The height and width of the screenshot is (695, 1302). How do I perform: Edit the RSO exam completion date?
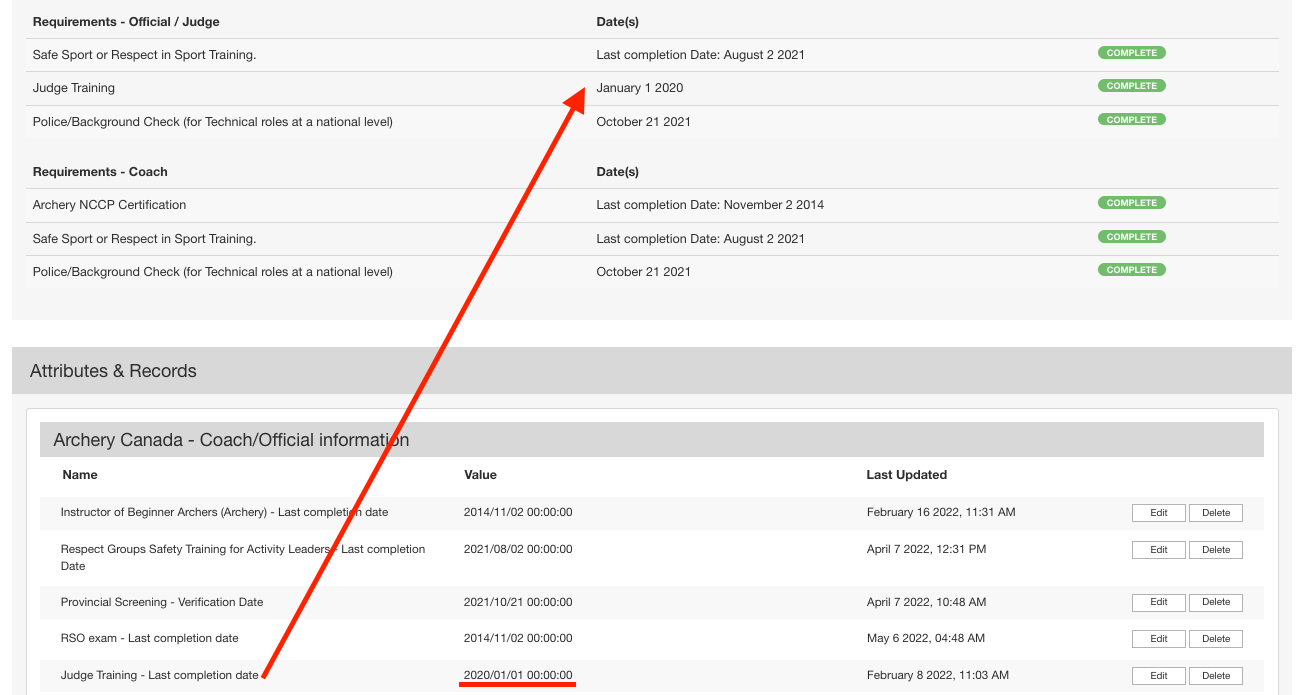1158,639
